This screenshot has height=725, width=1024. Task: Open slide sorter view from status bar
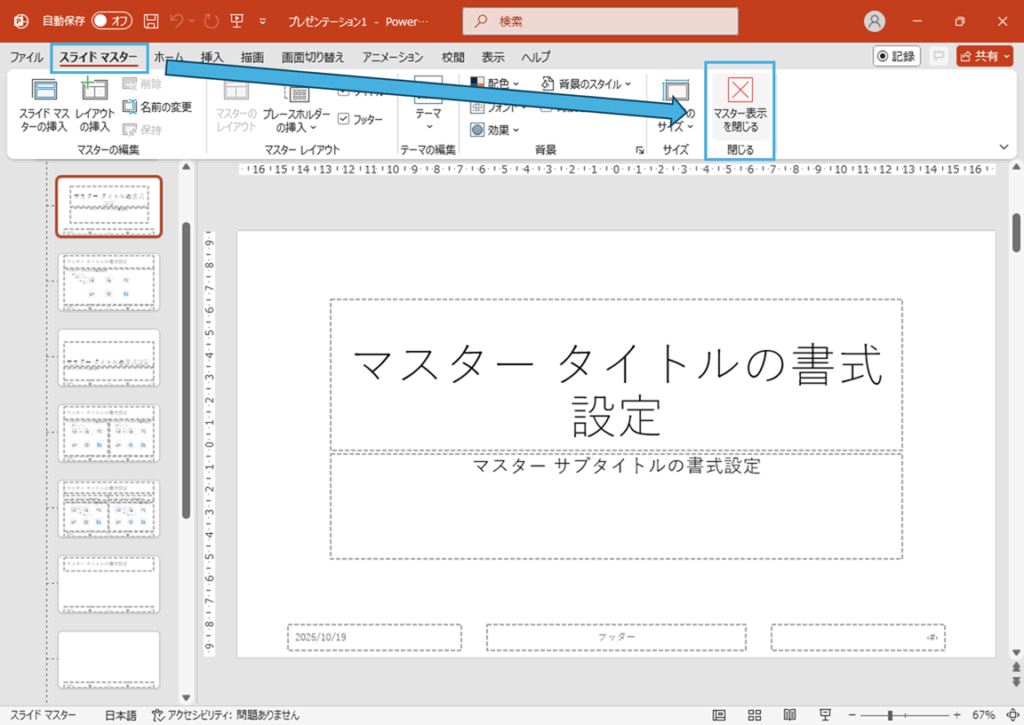click(x=754, y=715)
